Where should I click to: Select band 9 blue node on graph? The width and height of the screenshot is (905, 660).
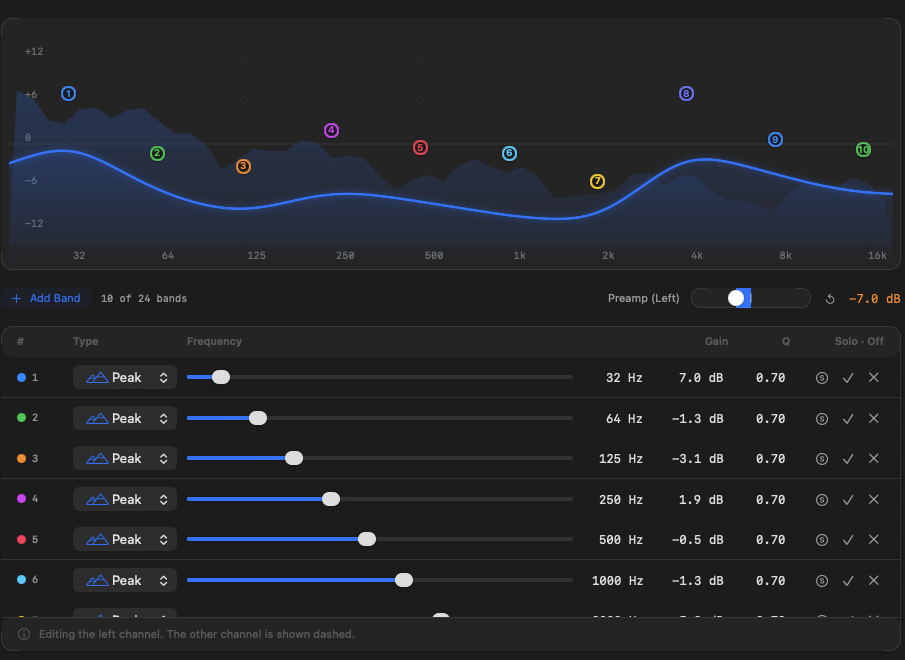tap(775, 140)
